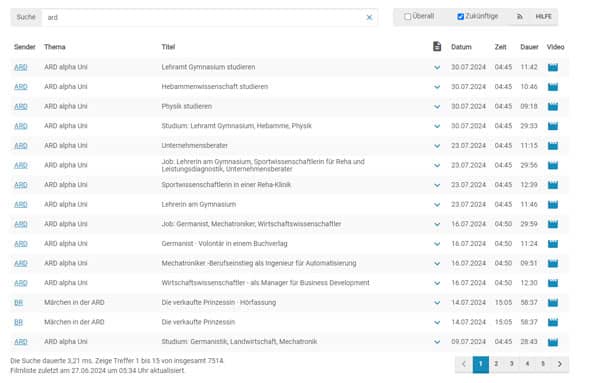Sort by Thema column header
600x383 pixels.
pyautogui.click(x=55, y=47)
